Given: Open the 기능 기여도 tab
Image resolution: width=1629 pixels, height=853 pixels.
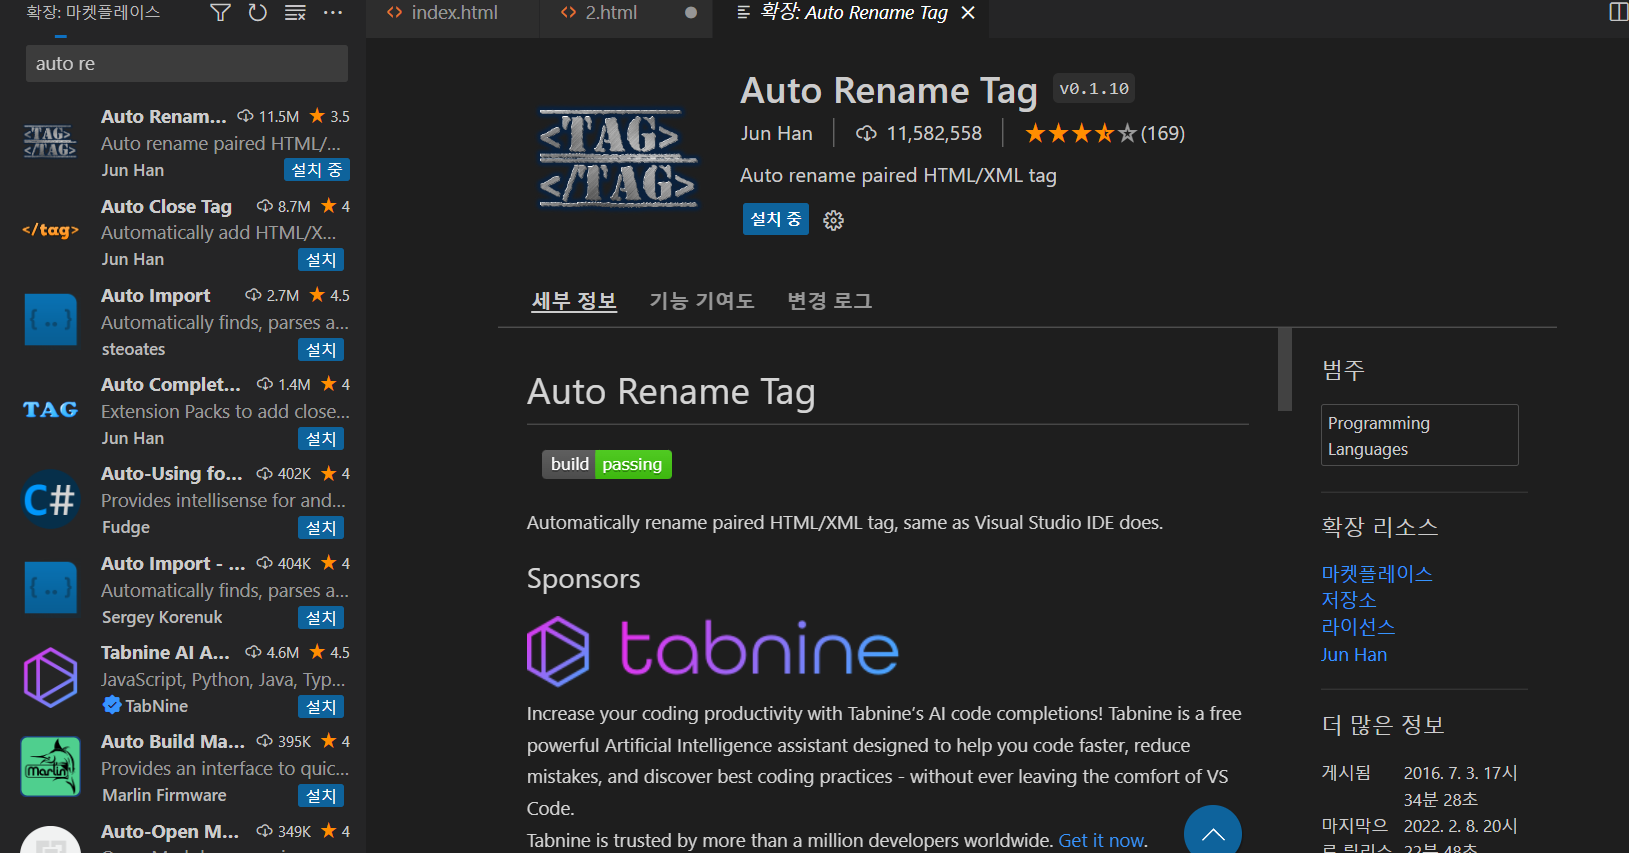Looking at the screenshot, I should 702,301.
